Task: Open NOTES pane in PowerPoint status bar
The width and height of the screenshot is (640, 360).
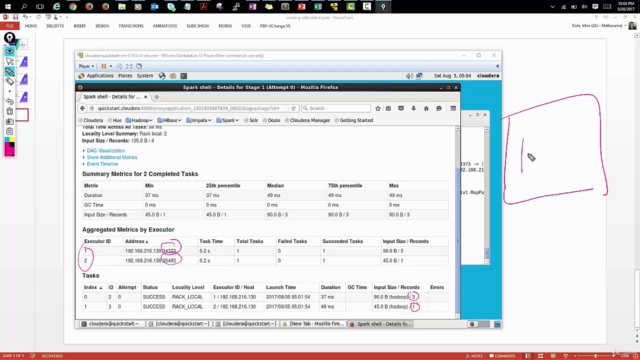Action: [474, 356]
